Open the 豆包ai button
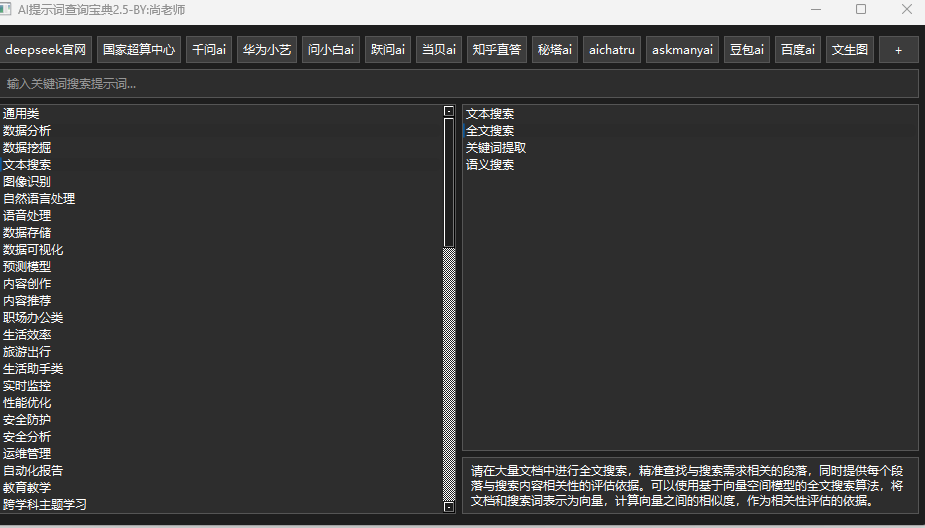This screenshot has height=528, width=925. pos(746,50)
